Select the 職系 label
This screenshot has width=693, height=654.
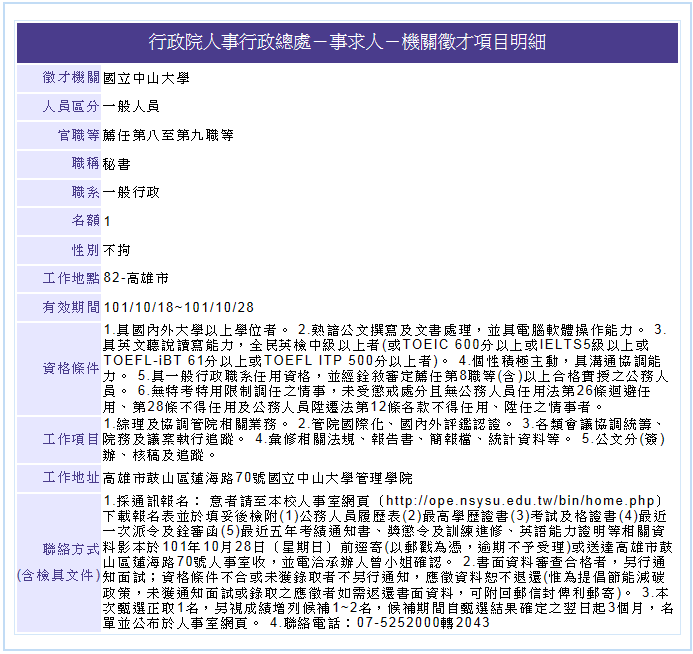click(x=85, y=192)
